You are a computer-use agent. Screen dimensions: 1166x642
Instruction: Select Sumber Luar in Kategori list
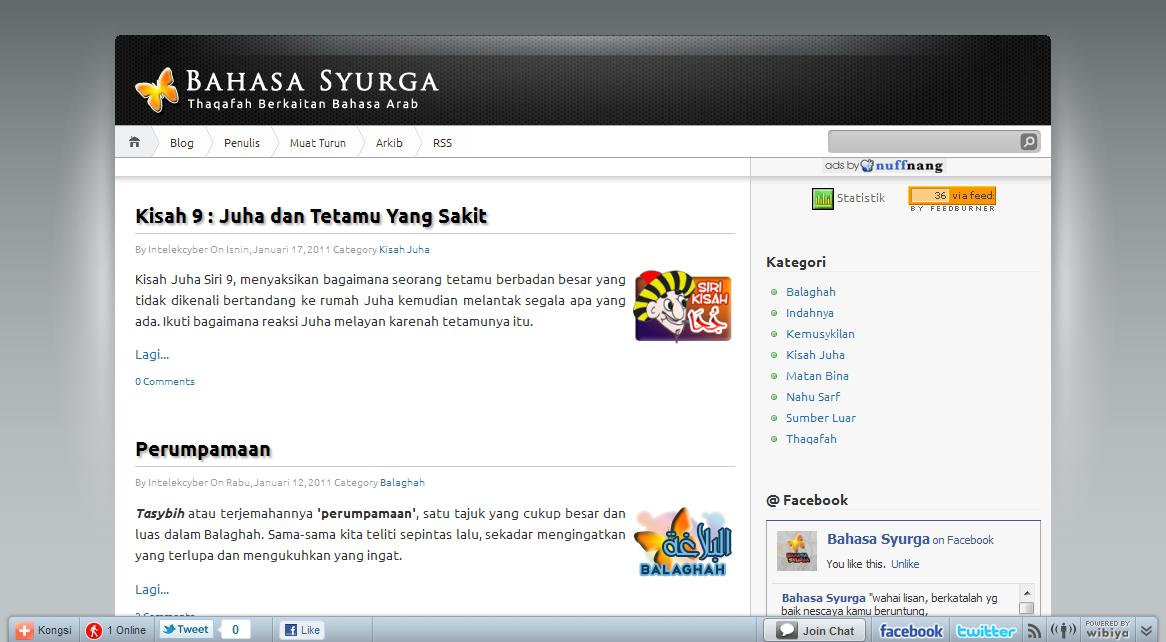pyautogui.click(x=821, y=417)
